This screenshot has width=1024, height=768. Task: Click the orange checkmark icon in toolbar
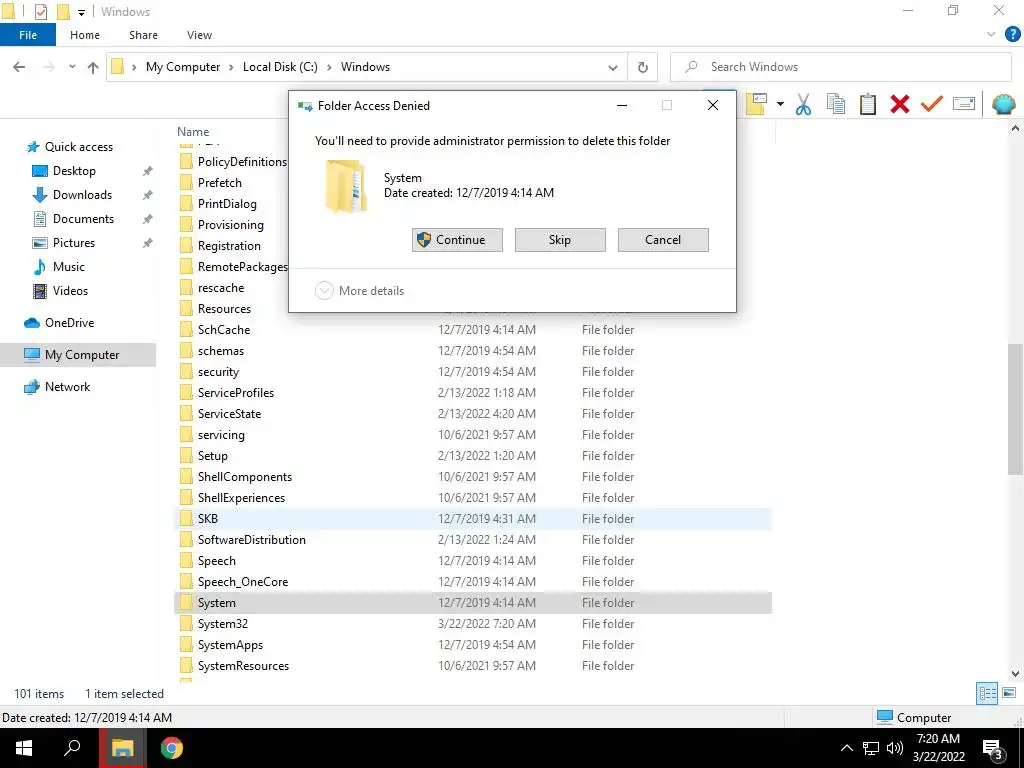pyautogui.click(x=931, y=104)
